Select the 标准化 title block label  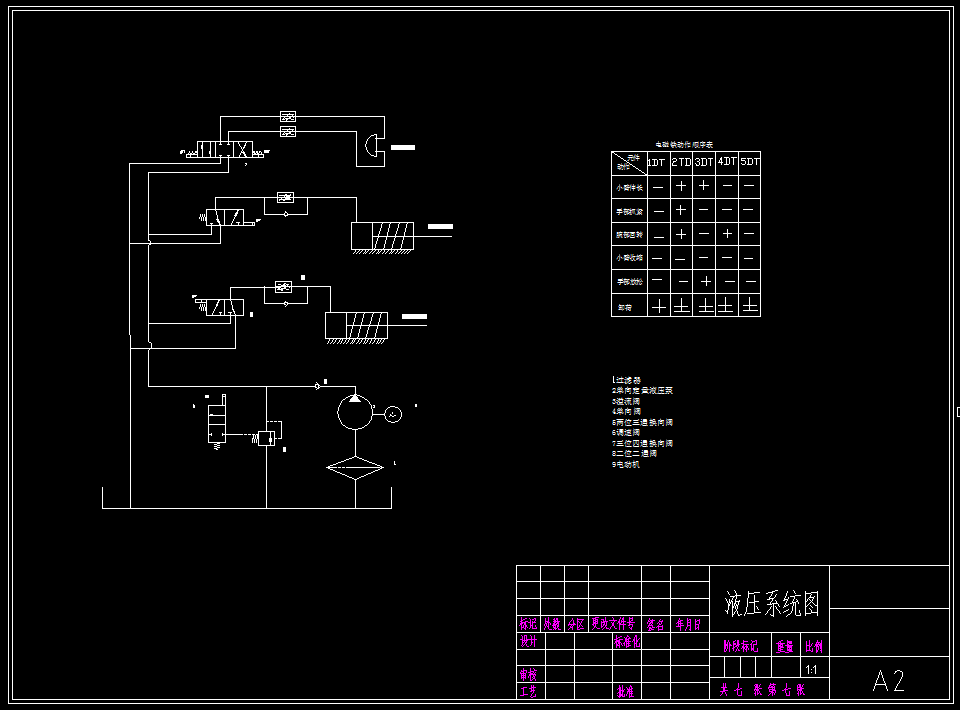[x=627, y=641]
